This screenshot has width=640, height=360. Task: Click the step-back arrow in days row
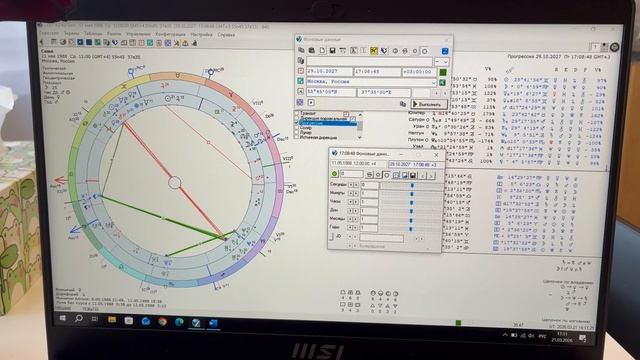click(350, 211)
